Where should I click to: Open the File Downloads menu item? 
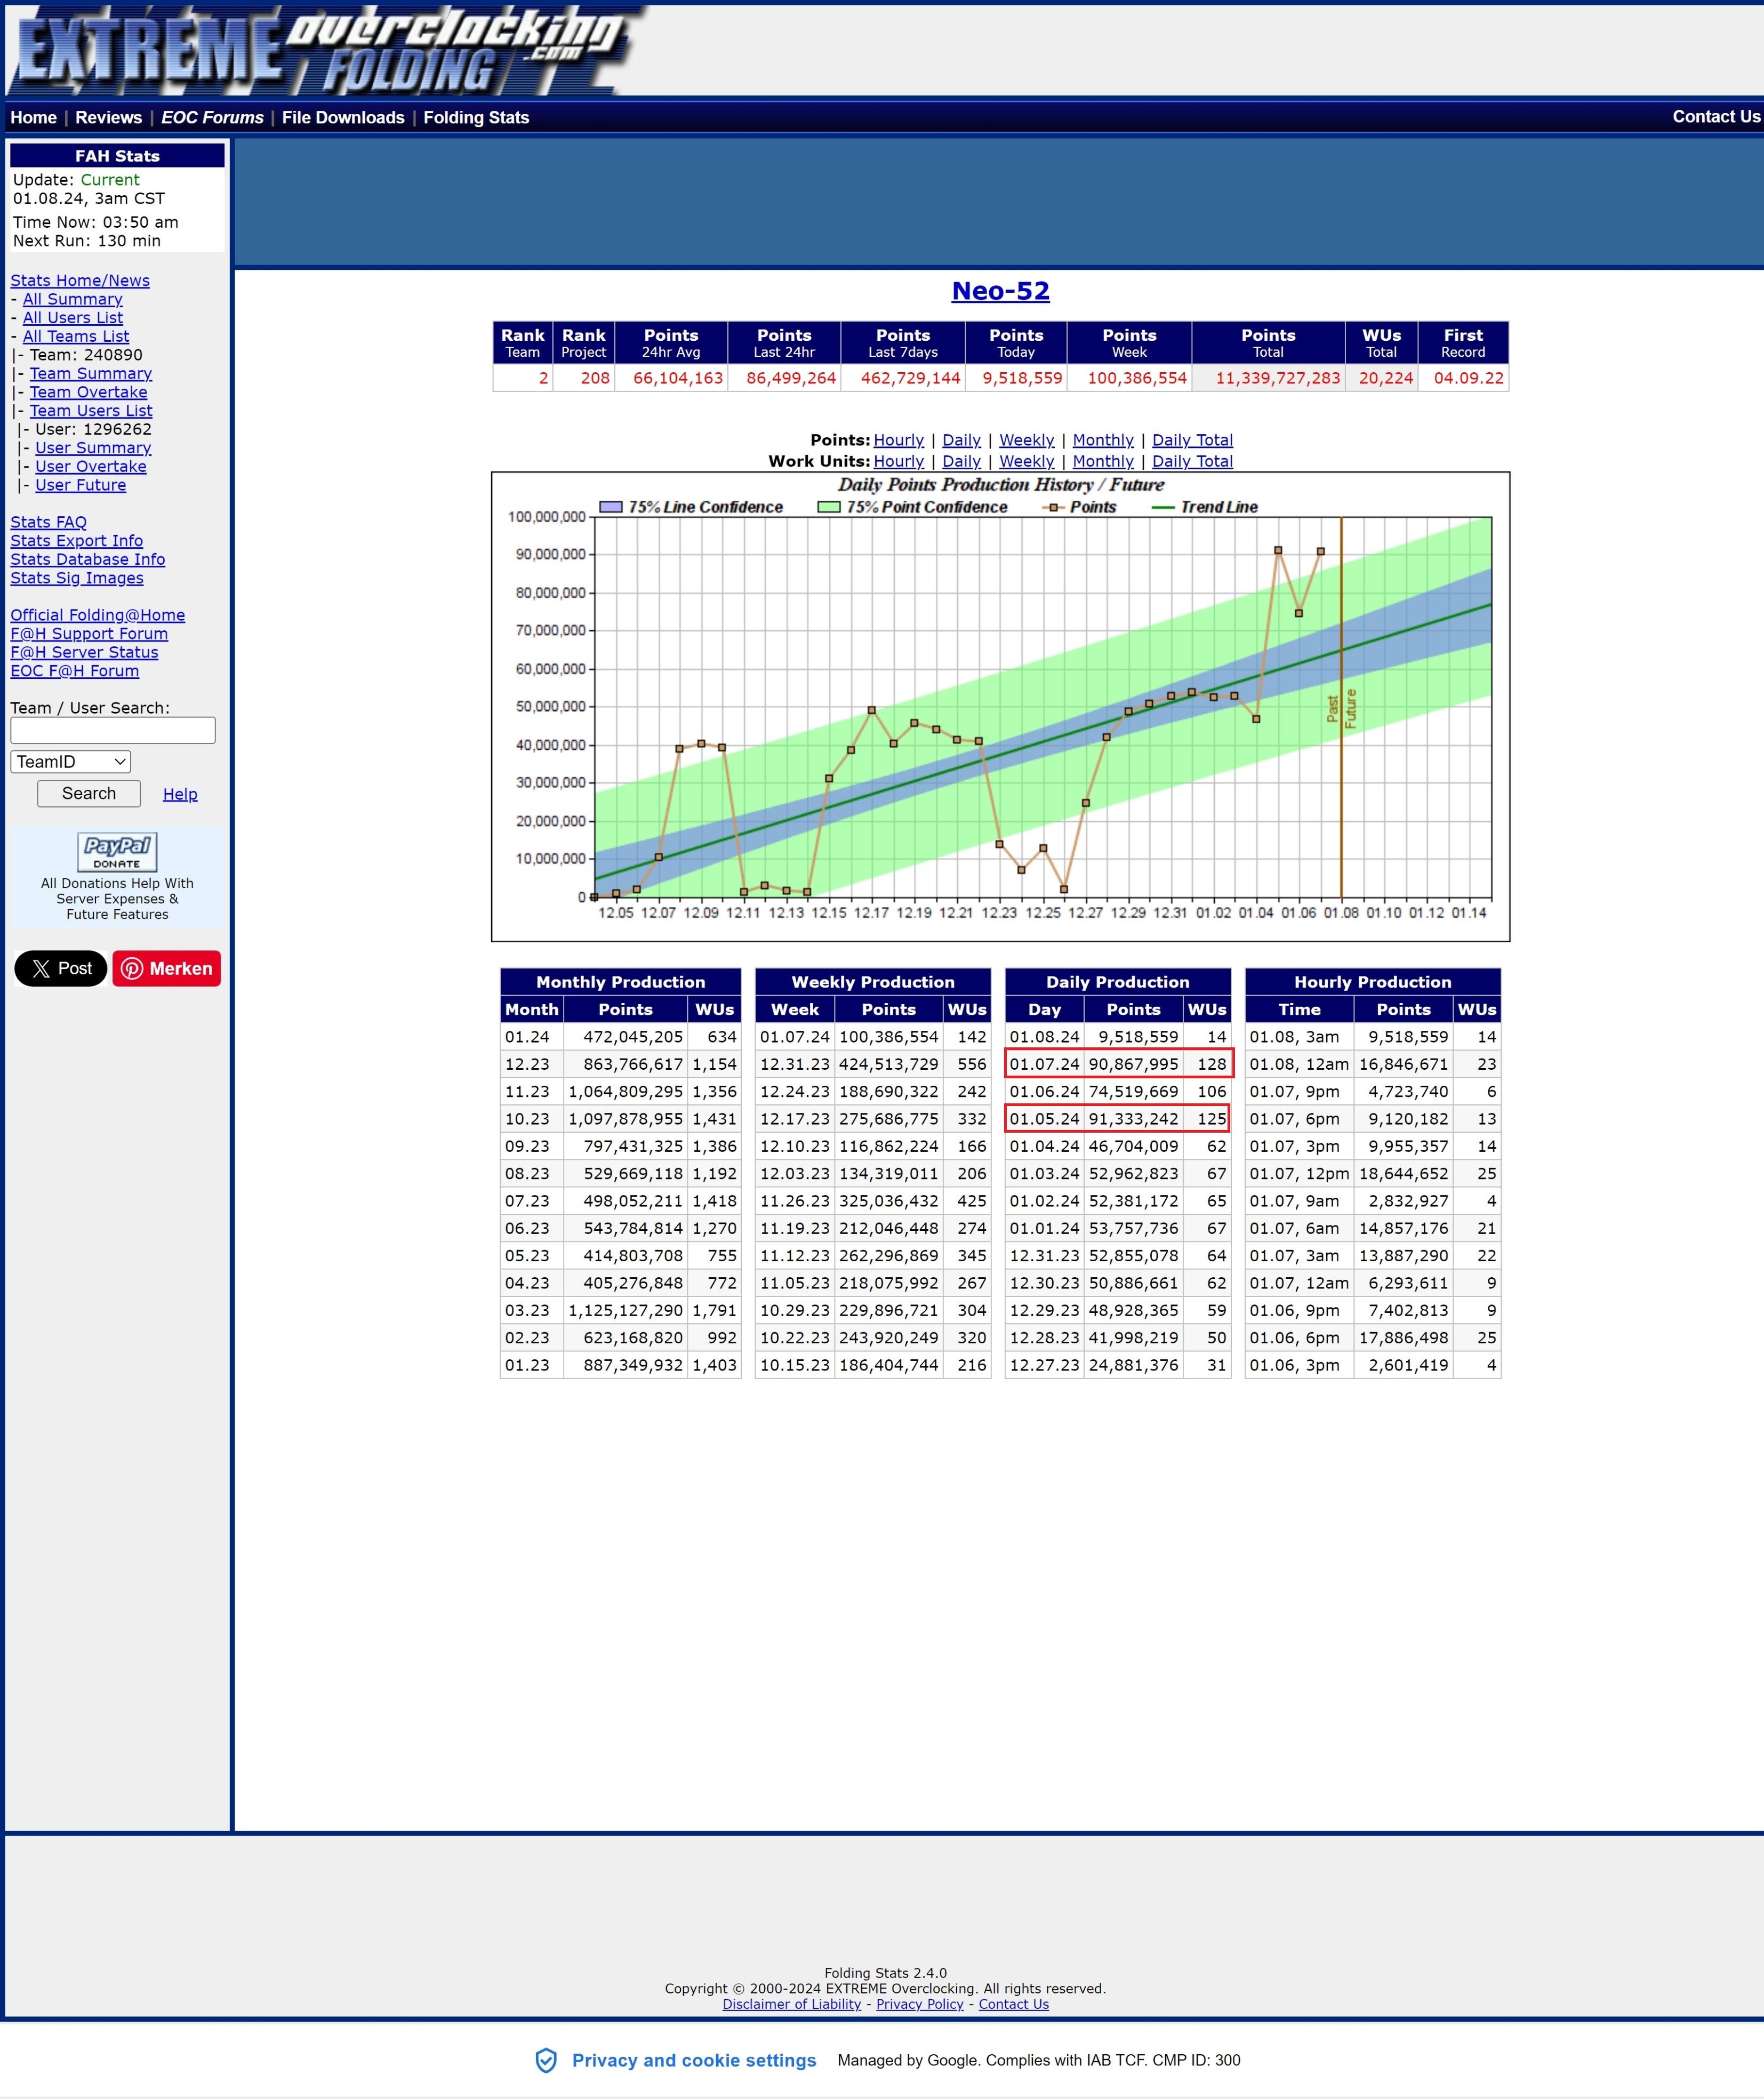[343, 117]
